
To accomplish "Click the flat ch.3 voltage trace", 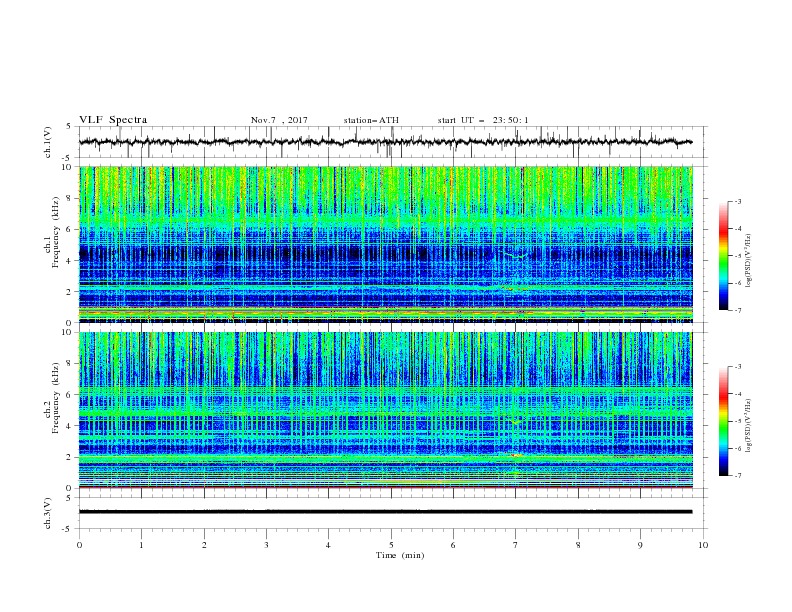I will click(x=385, y=512).
